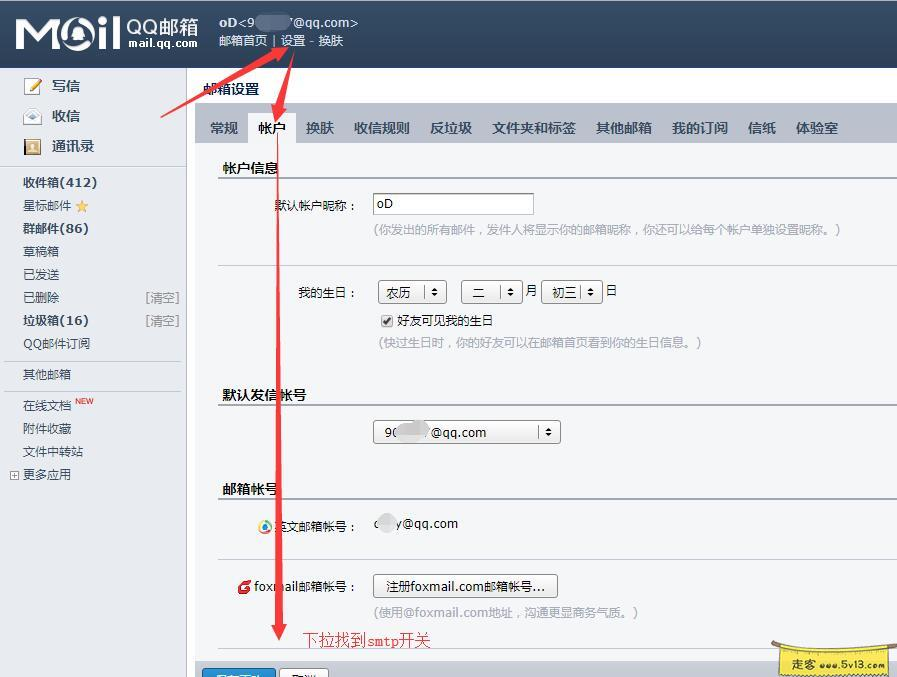Screen dimensions: 897x677
Task: Click the 默认帐户昵称 input field
Action: (x=453, y=203)
